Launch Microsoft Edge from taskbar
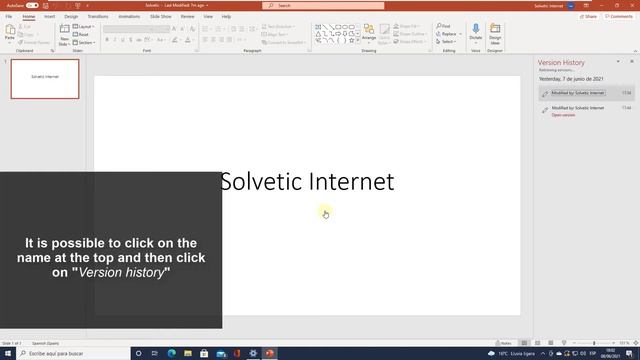640x360 pixels. [x=171, y=353]
